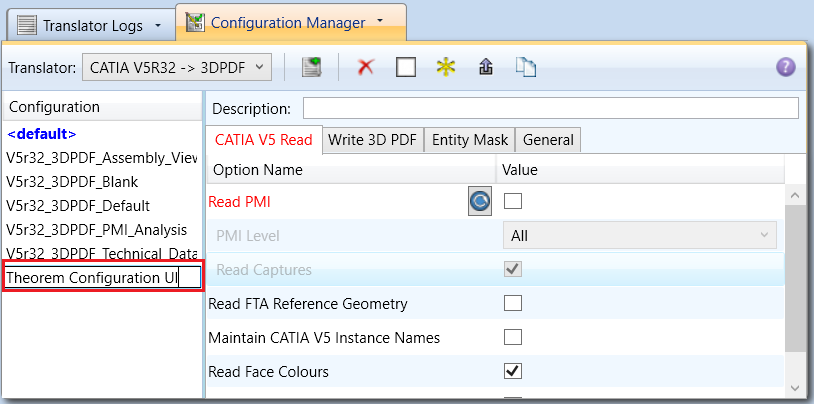Open help with the purple question mark
814x404 pixels.
[785, 67]
